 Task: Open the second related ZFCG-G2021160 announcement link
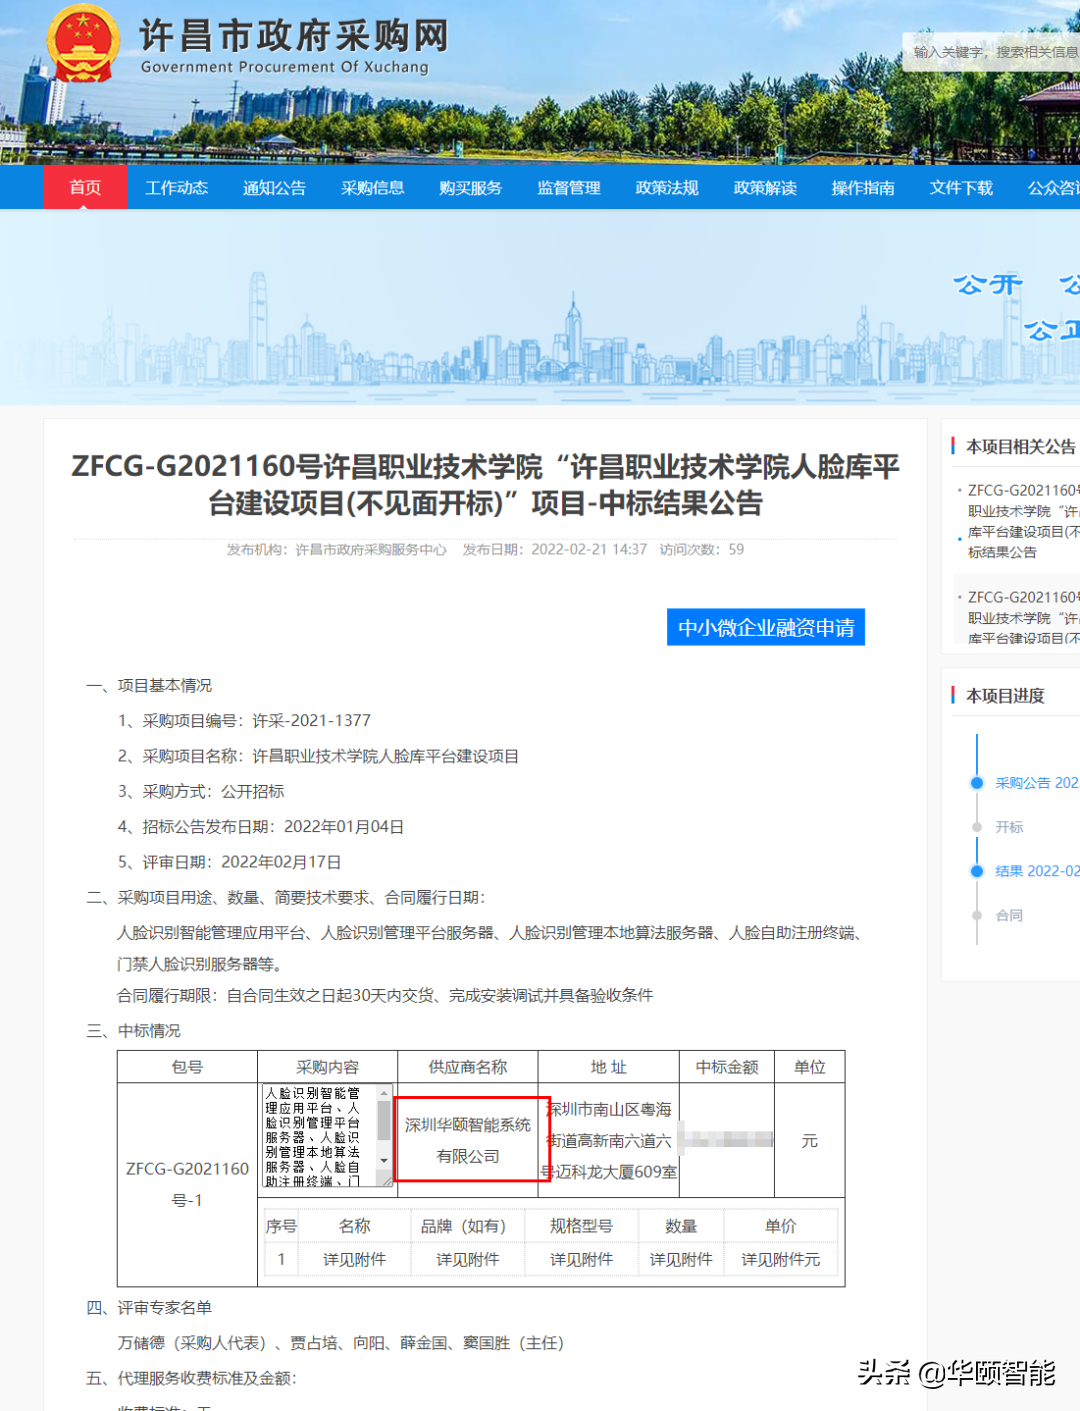[x=1023, y=617]
